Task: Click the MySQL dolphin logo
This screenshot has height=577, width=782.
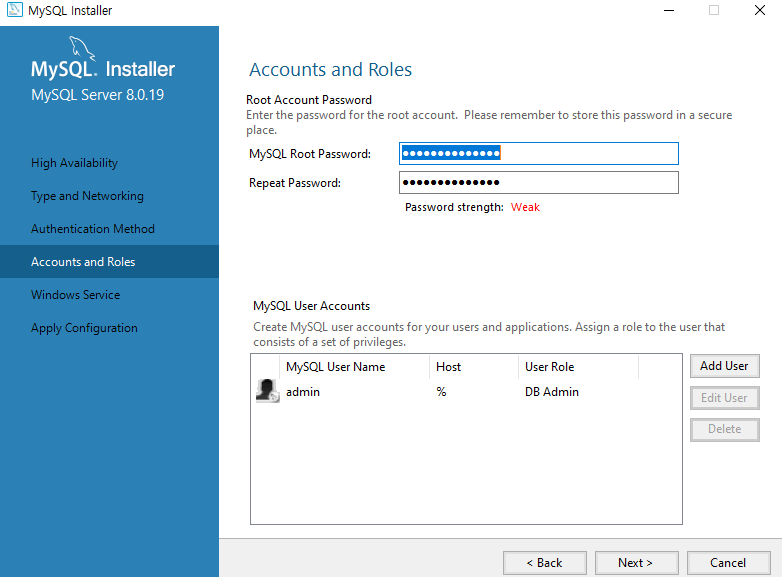Action: point(82,48)
